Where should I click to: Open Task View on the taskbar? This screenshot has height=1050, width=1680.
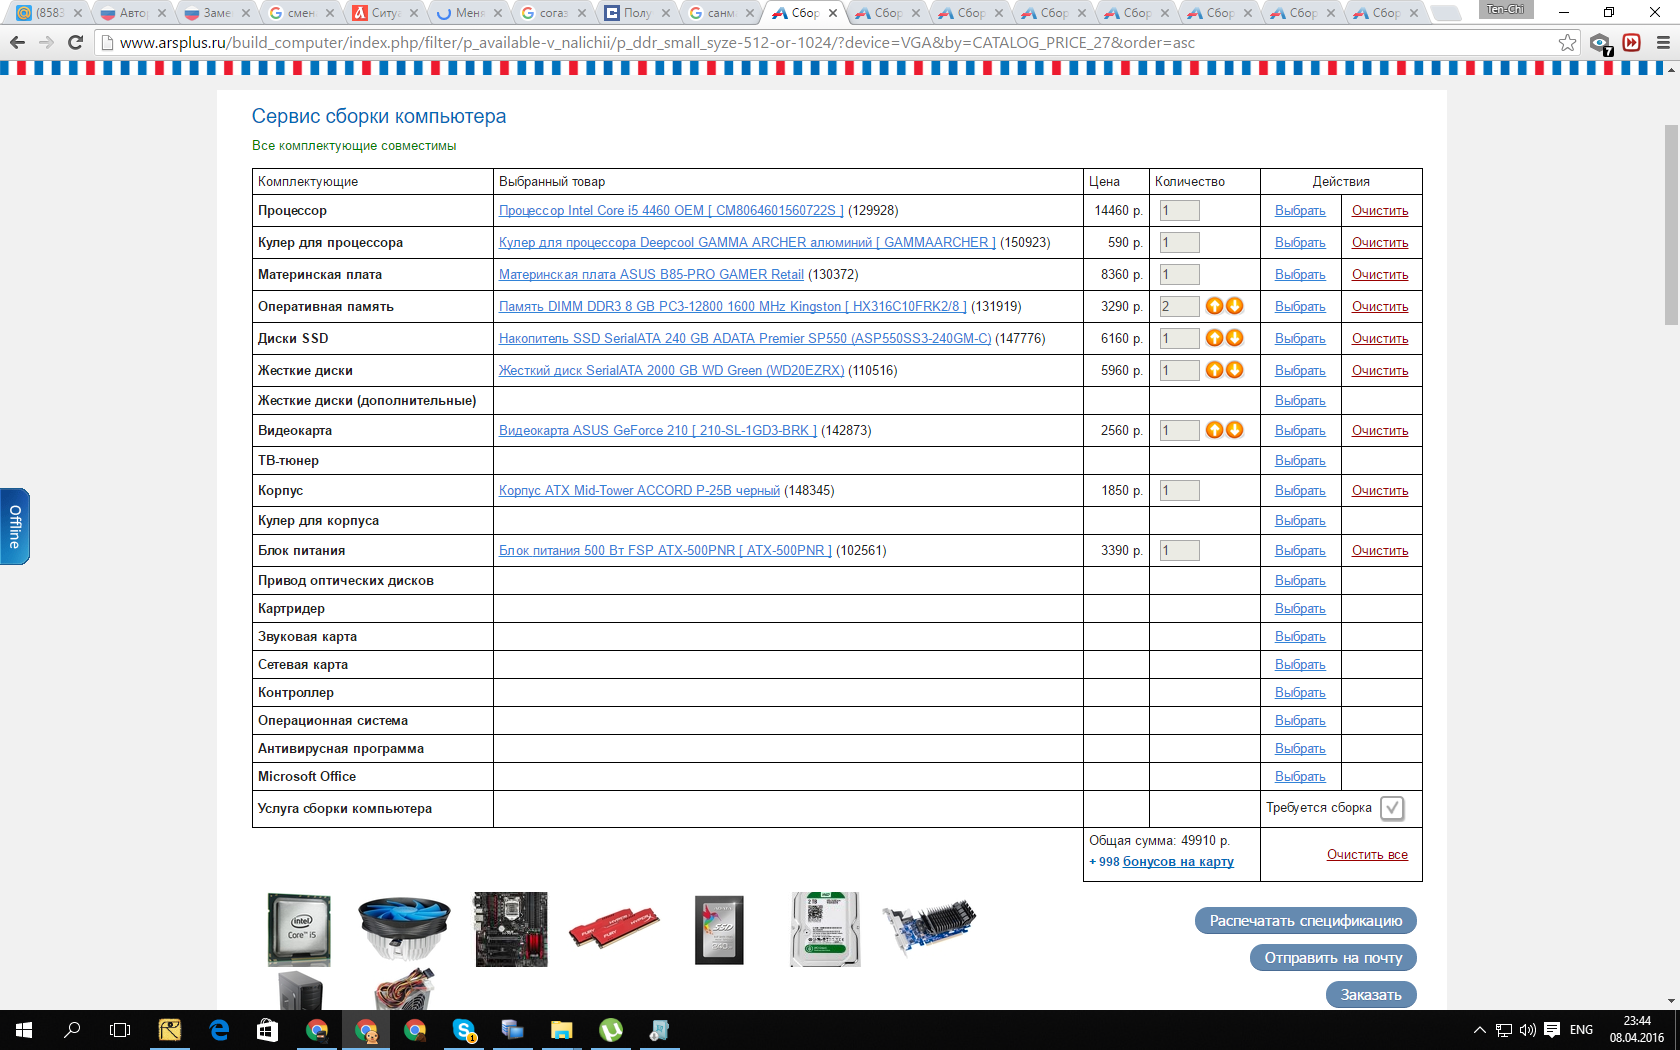click(x=120, y=1030)
